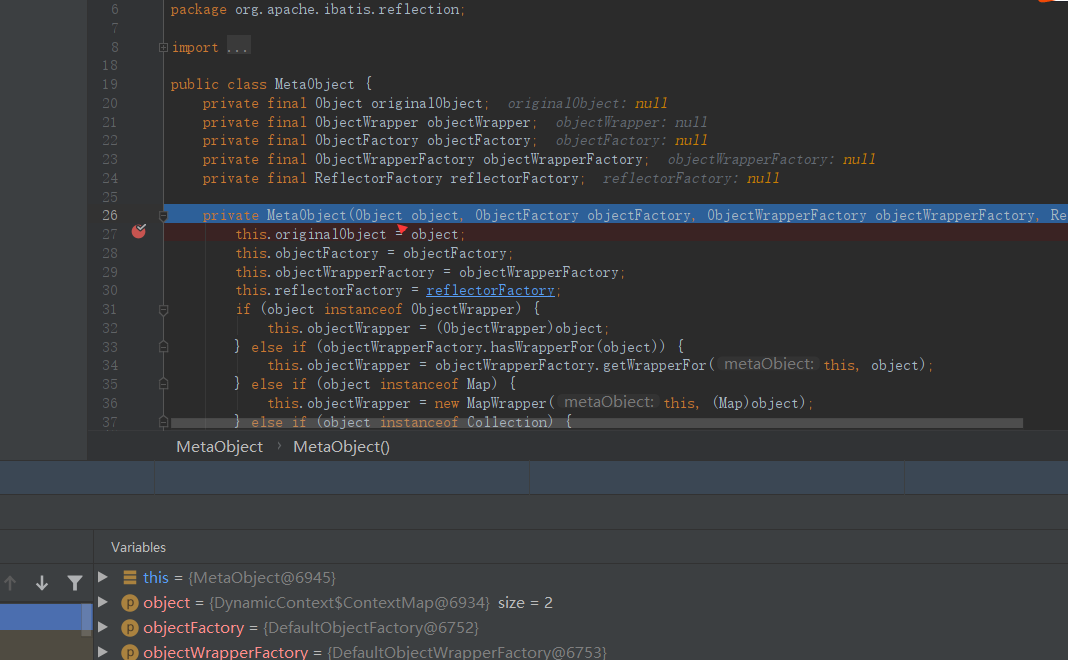Click line number 26 in the gutter
The image size is (1068, 660).
click(x=110, y=215)
